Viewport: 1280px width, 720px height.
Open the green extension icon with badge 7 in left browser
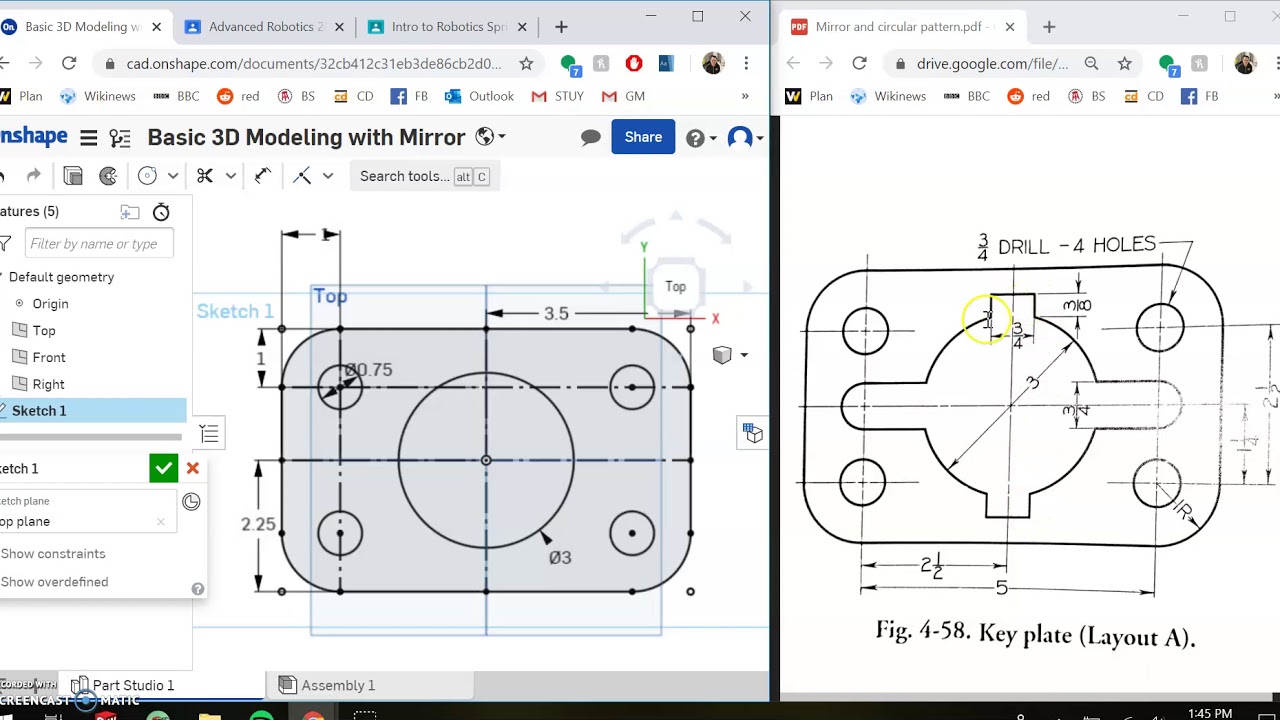[x=570, y=65]
